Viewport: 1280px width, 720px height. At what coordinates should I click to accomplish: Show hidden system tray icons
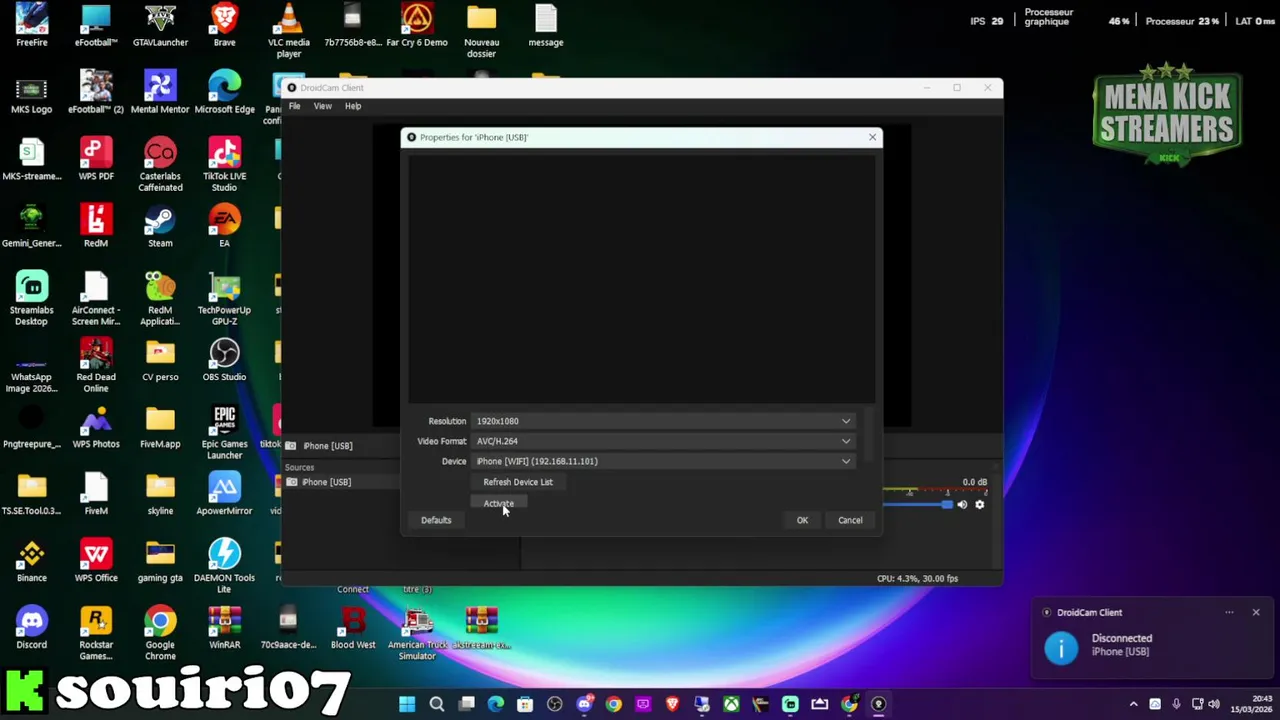pos(1133,704)
